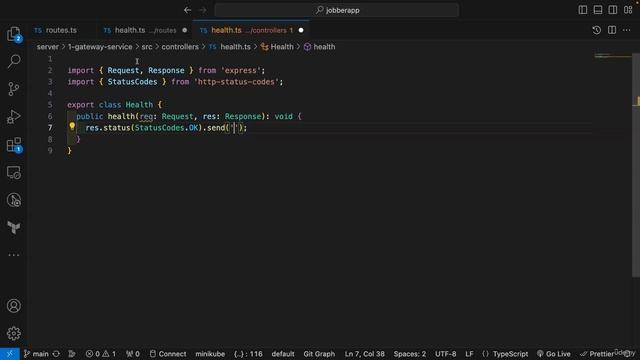
Task: Click the line number 5 in the gutter
Action: click(x=50, y=105)
